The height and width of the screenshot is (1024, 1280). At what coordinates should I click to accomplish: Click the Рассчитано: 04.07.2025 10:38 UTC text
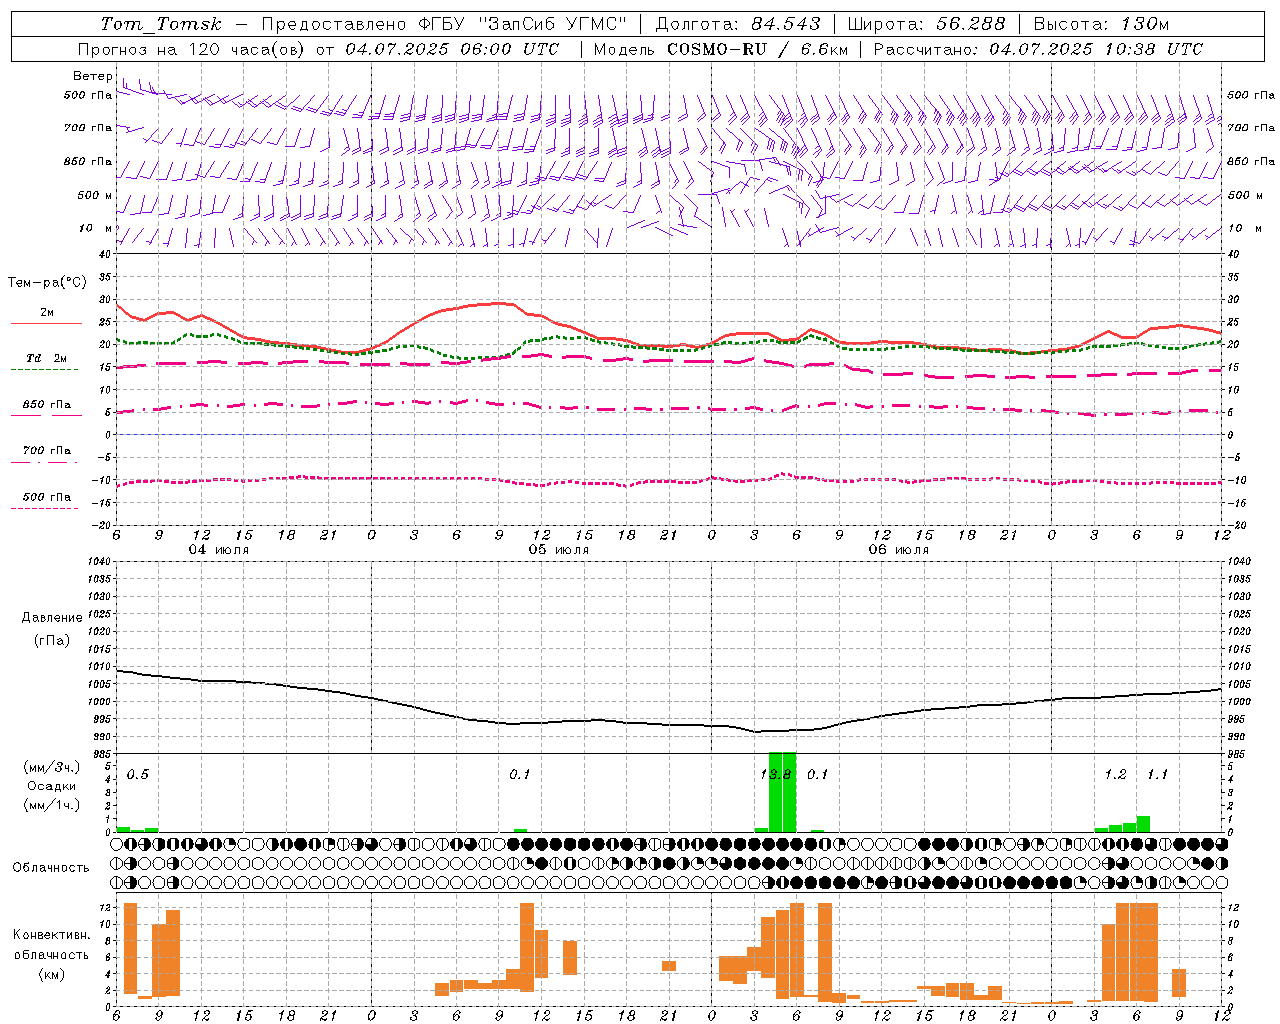point(1038,49)
